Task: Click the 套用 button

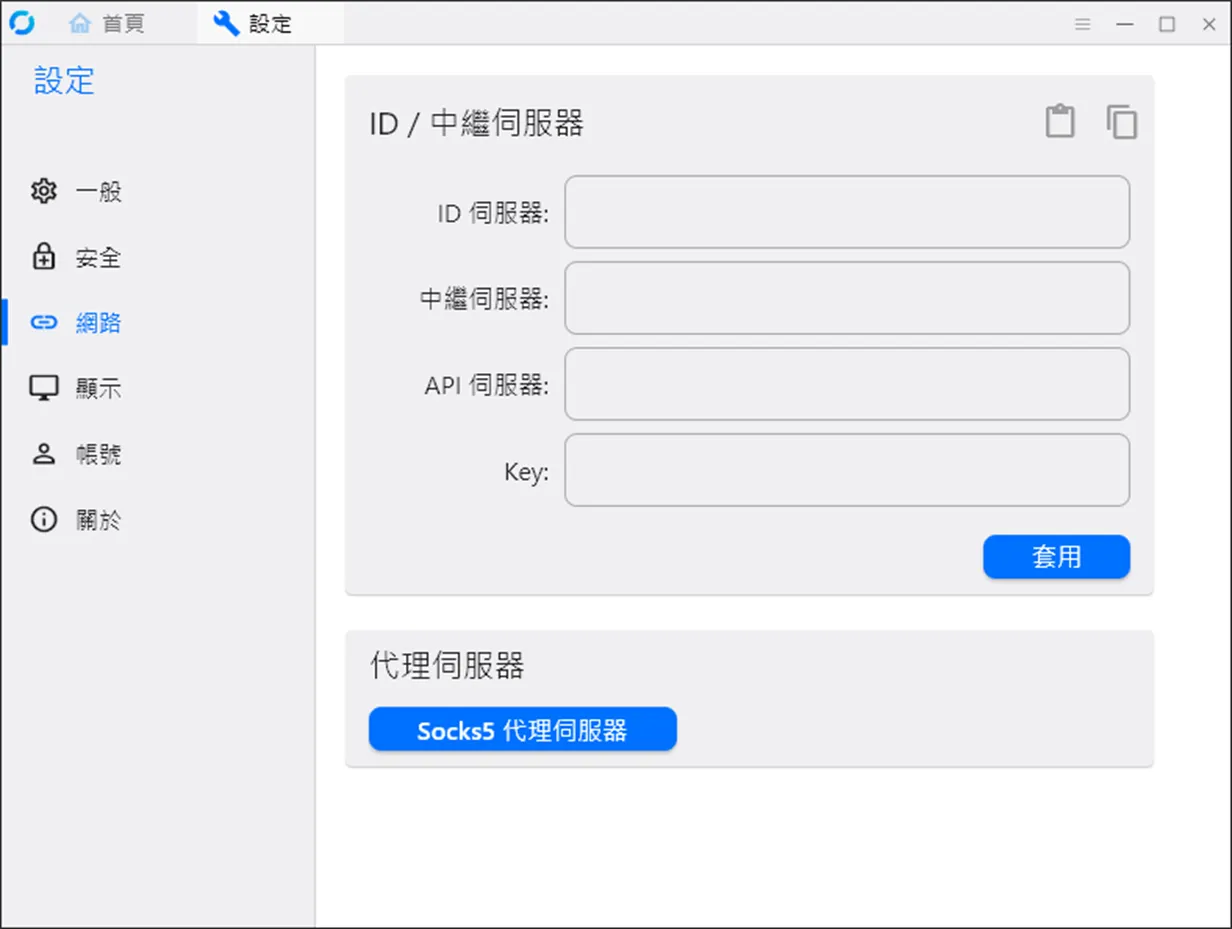Action: [1056, 557]
